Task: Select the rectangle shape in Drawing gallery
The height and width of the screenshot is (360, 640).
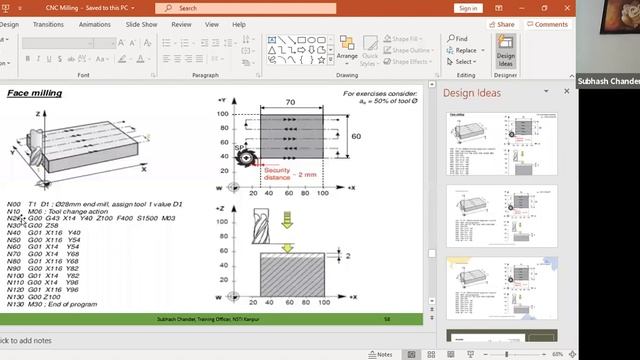Action: pyautogui.click(x=302, y=40)
